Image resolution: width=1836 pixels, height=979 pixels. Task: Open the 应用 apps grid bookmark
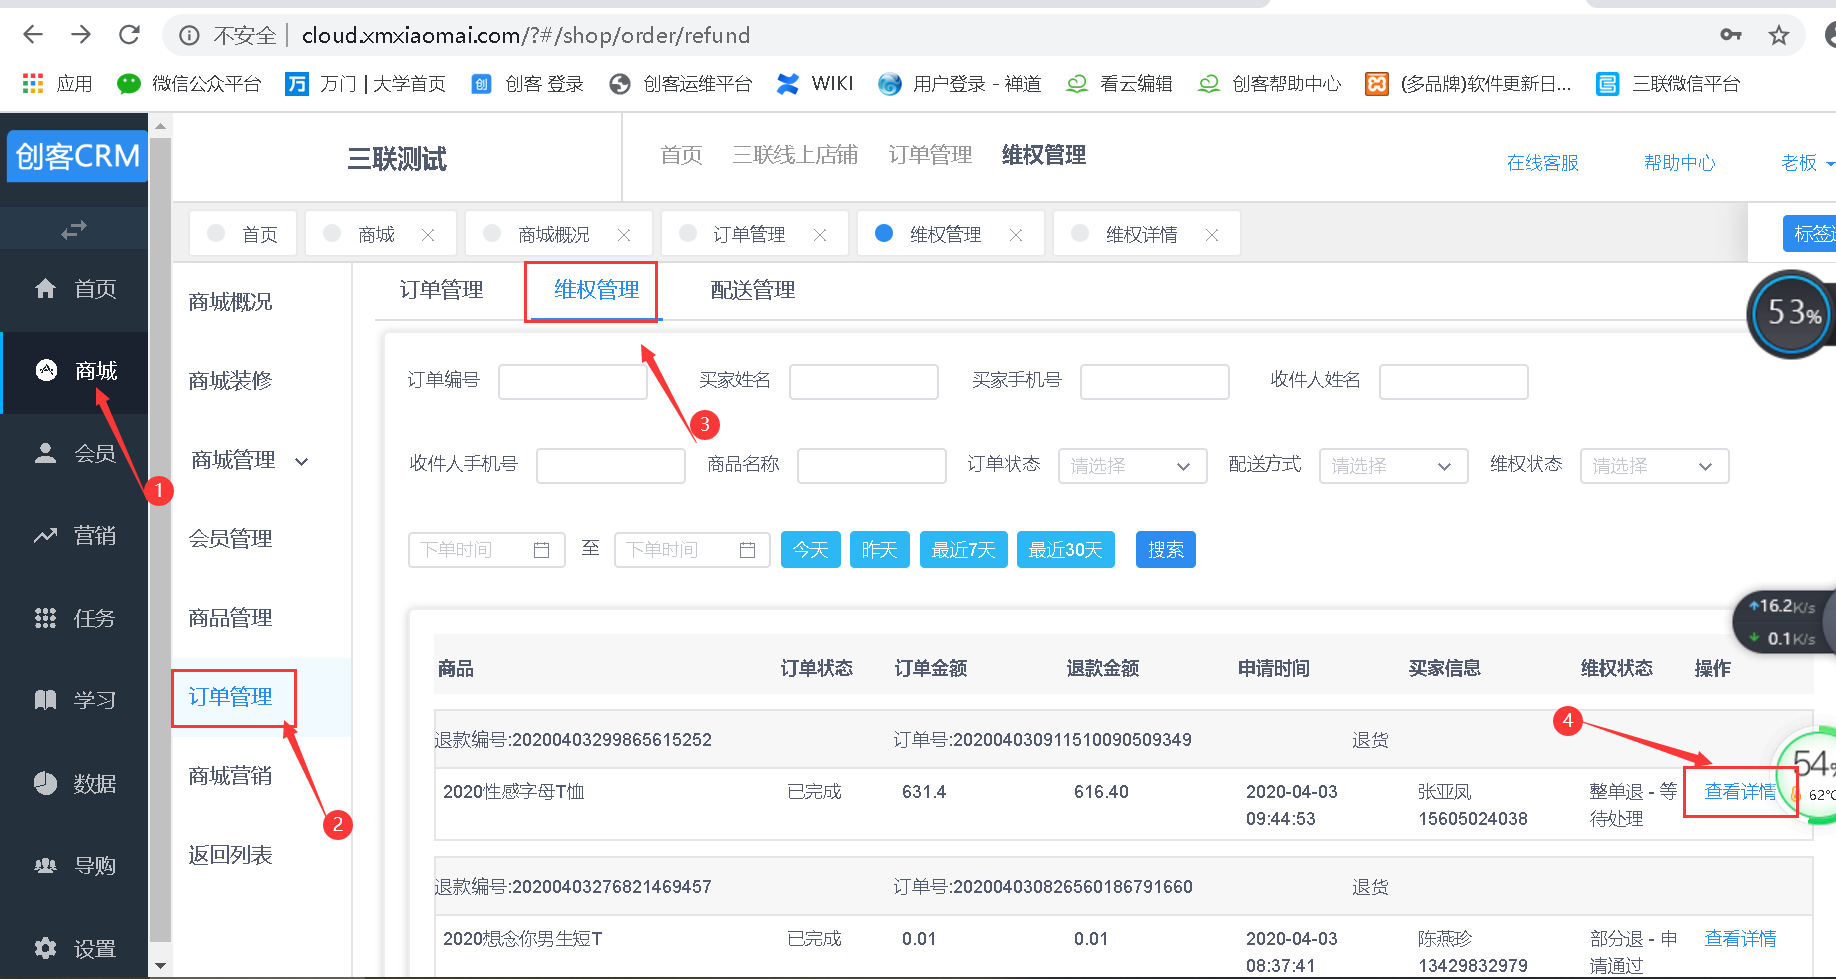57,84
